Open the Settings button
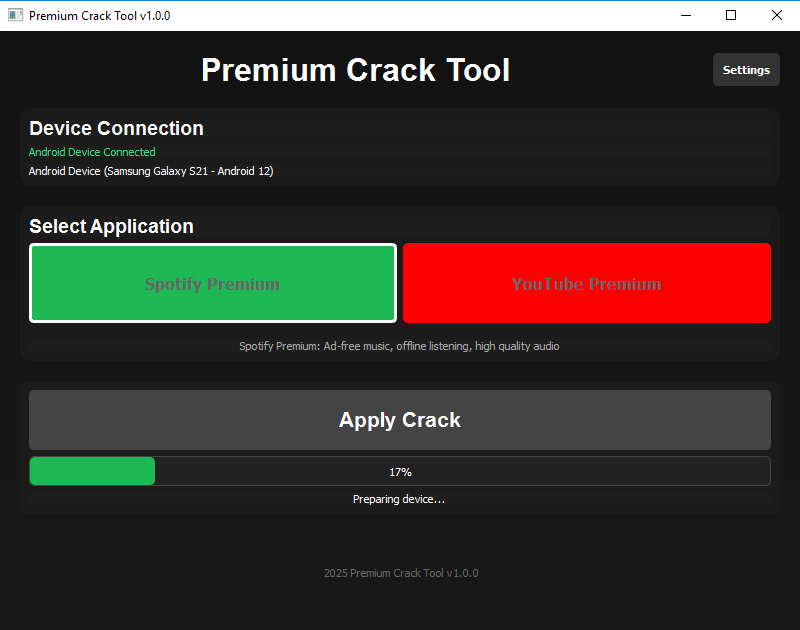 point(746,70)
